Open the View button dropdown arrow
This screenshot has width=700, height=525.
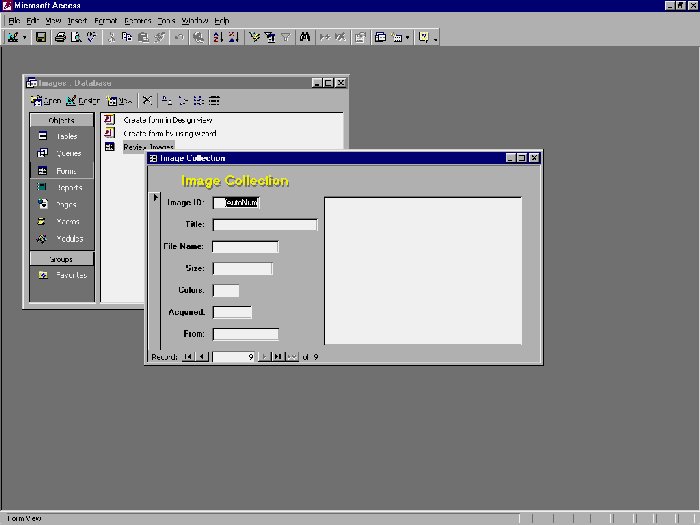point(26,37)
